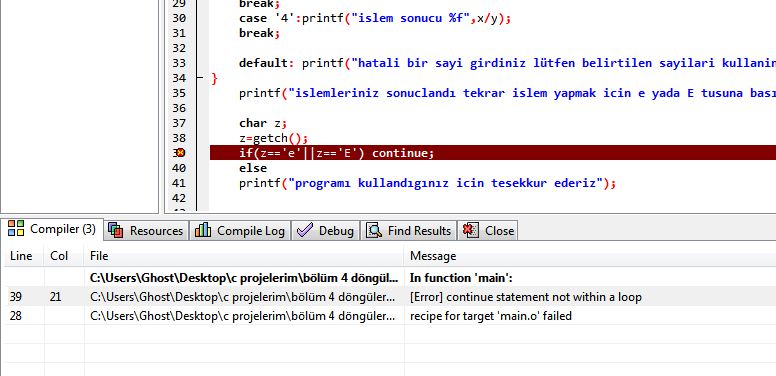Click the Col column header
Image resolution: width=776 pixels, height=376 pixels.
59,256
